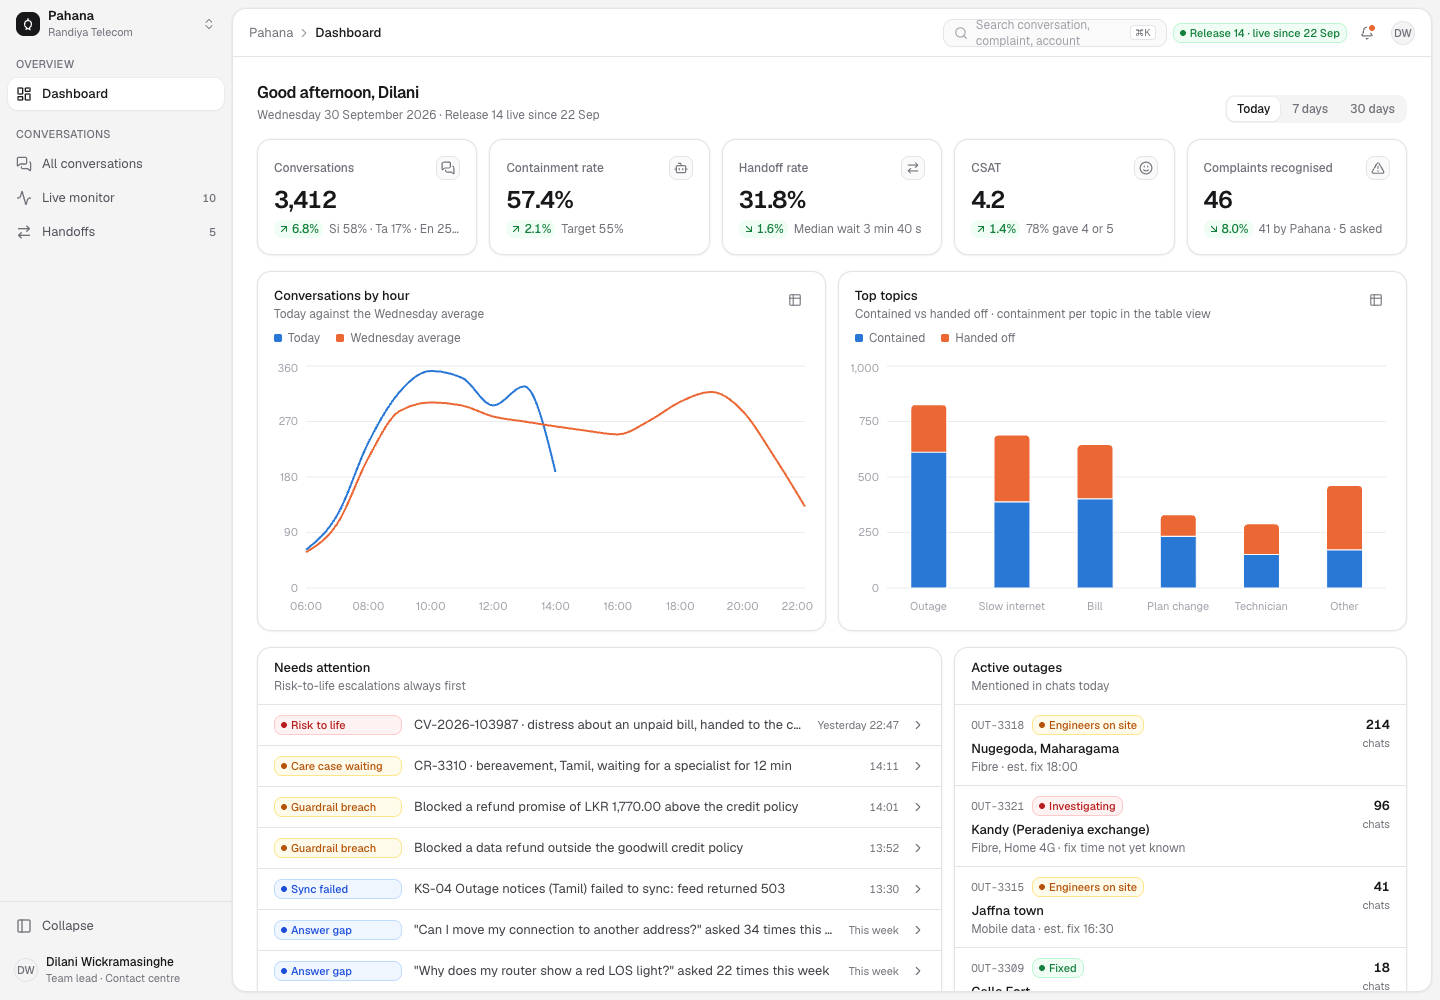Image resolution: width=1440 pixels, height=1000 pixels.
Task: Open the Pahana workspace switcher chevrons
Action: point(209,24)
